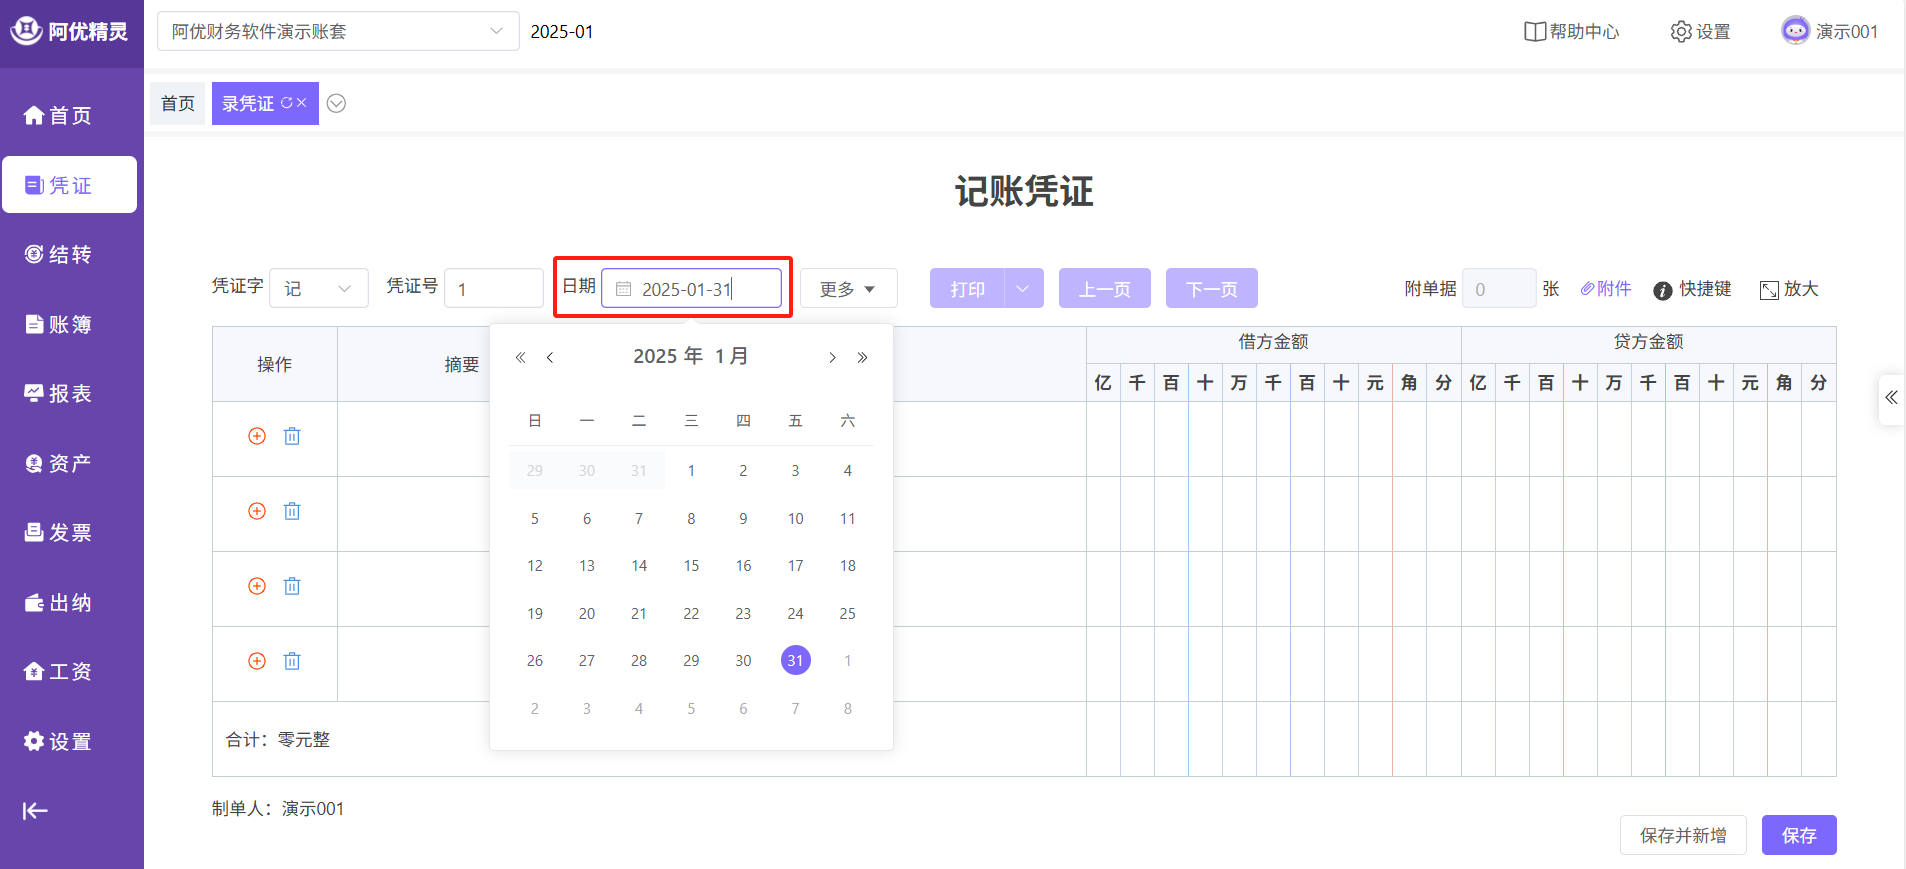Click the previous year double-arrow in calendar
The height and width of the screenshot is (869, 1906).
tap(520, 357)
